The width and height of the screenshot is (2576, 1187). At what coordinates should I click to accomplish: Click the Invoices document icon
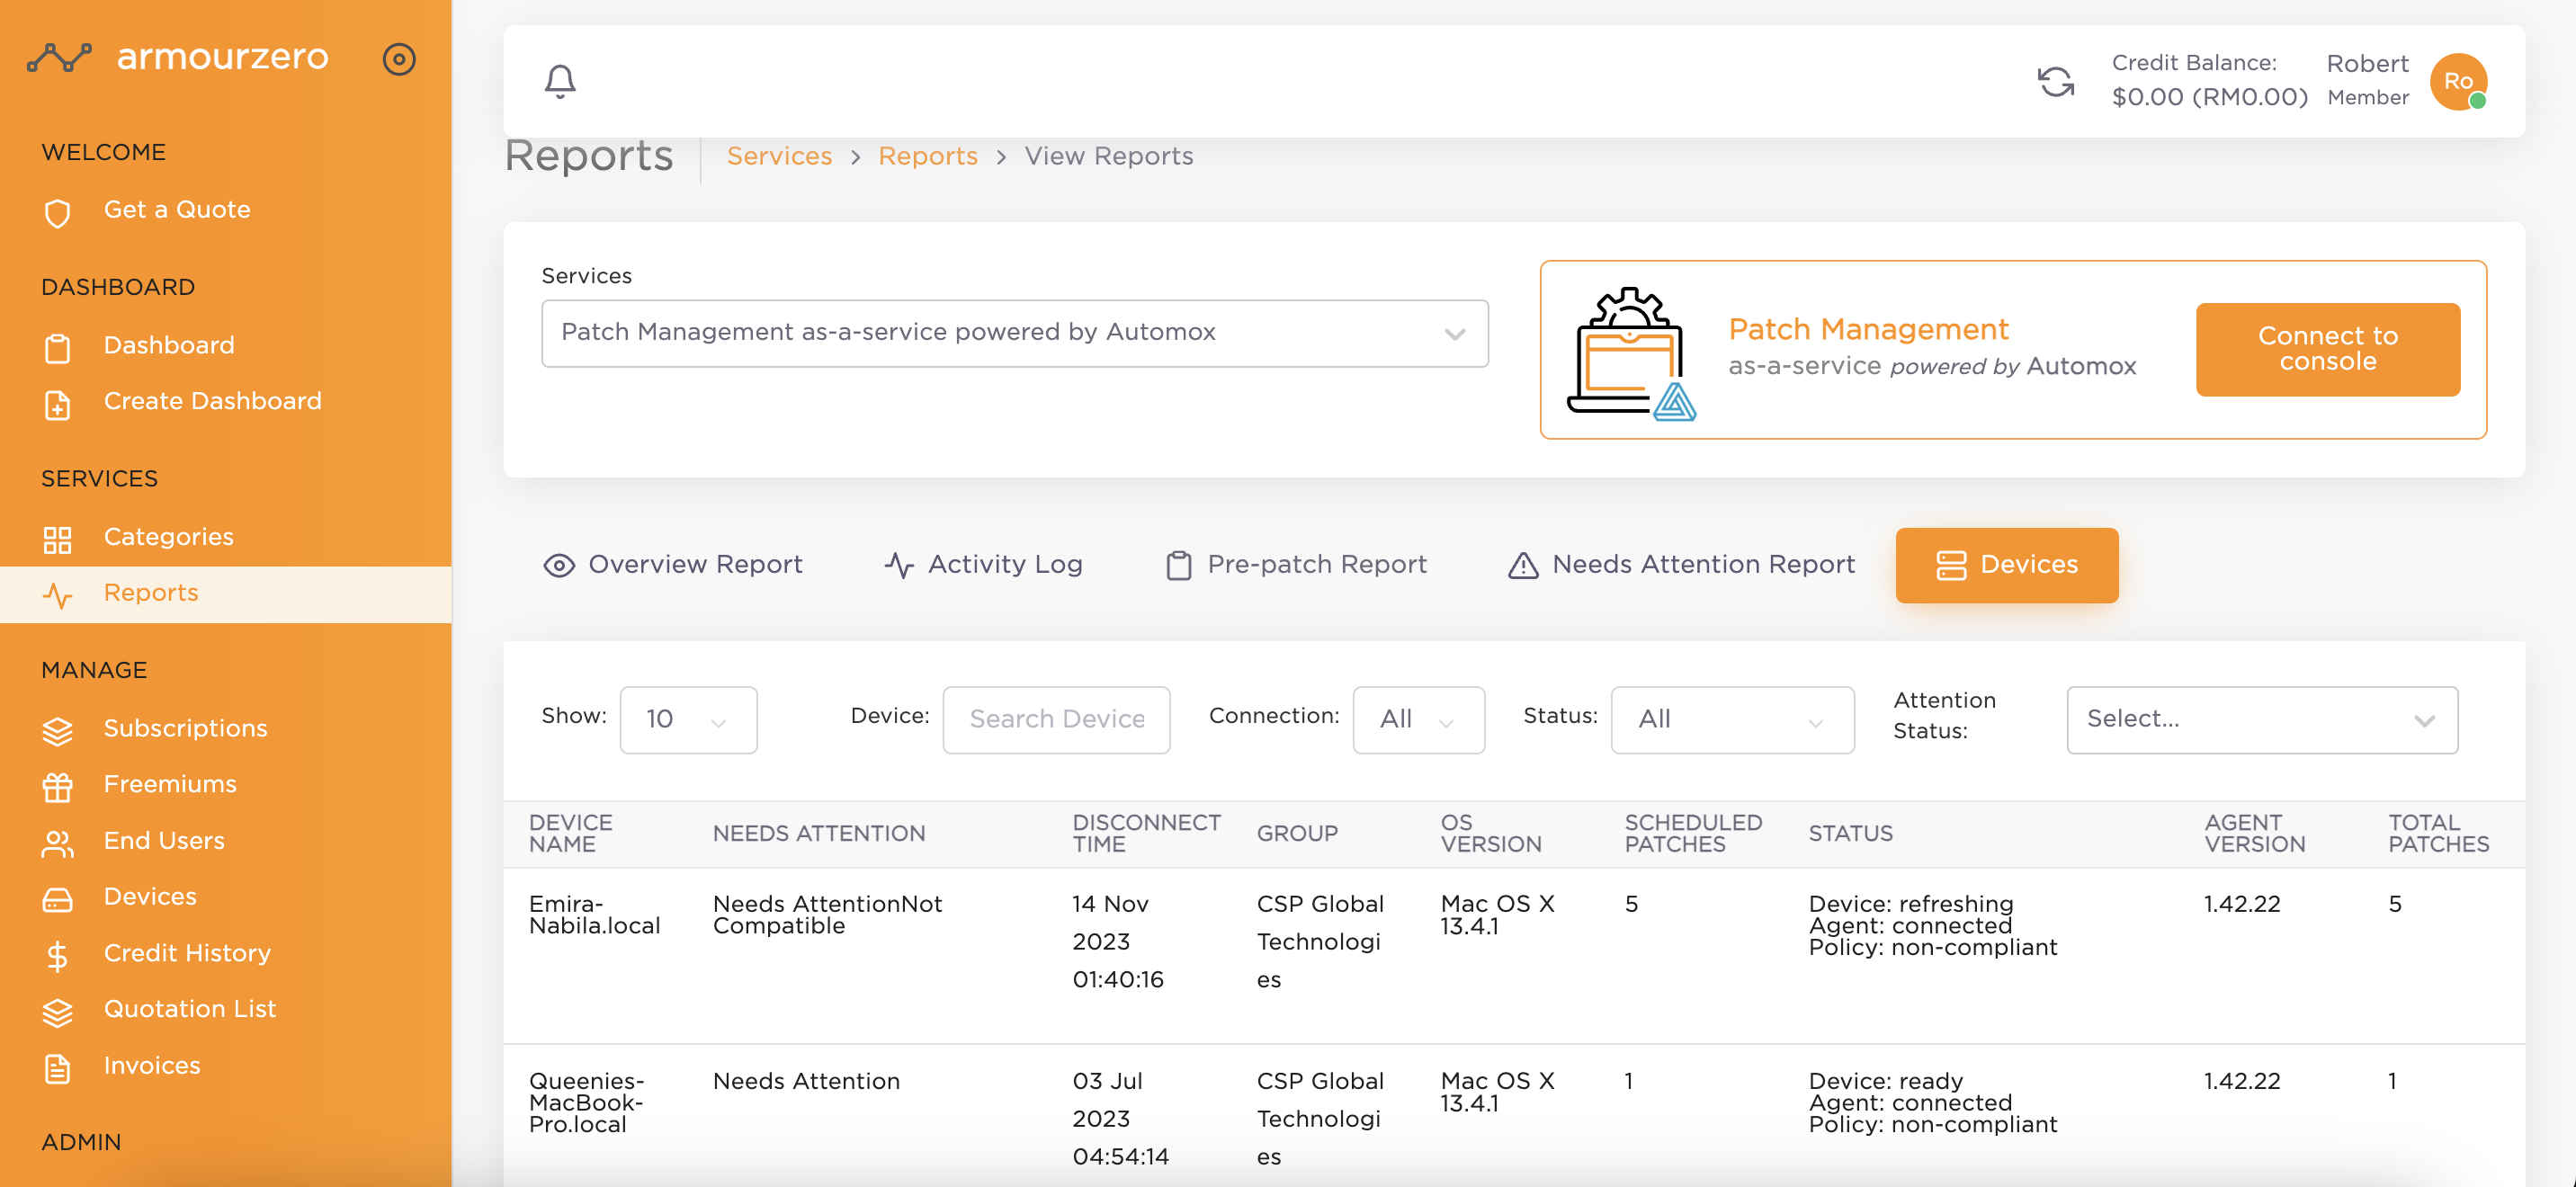coord(58,1068)
